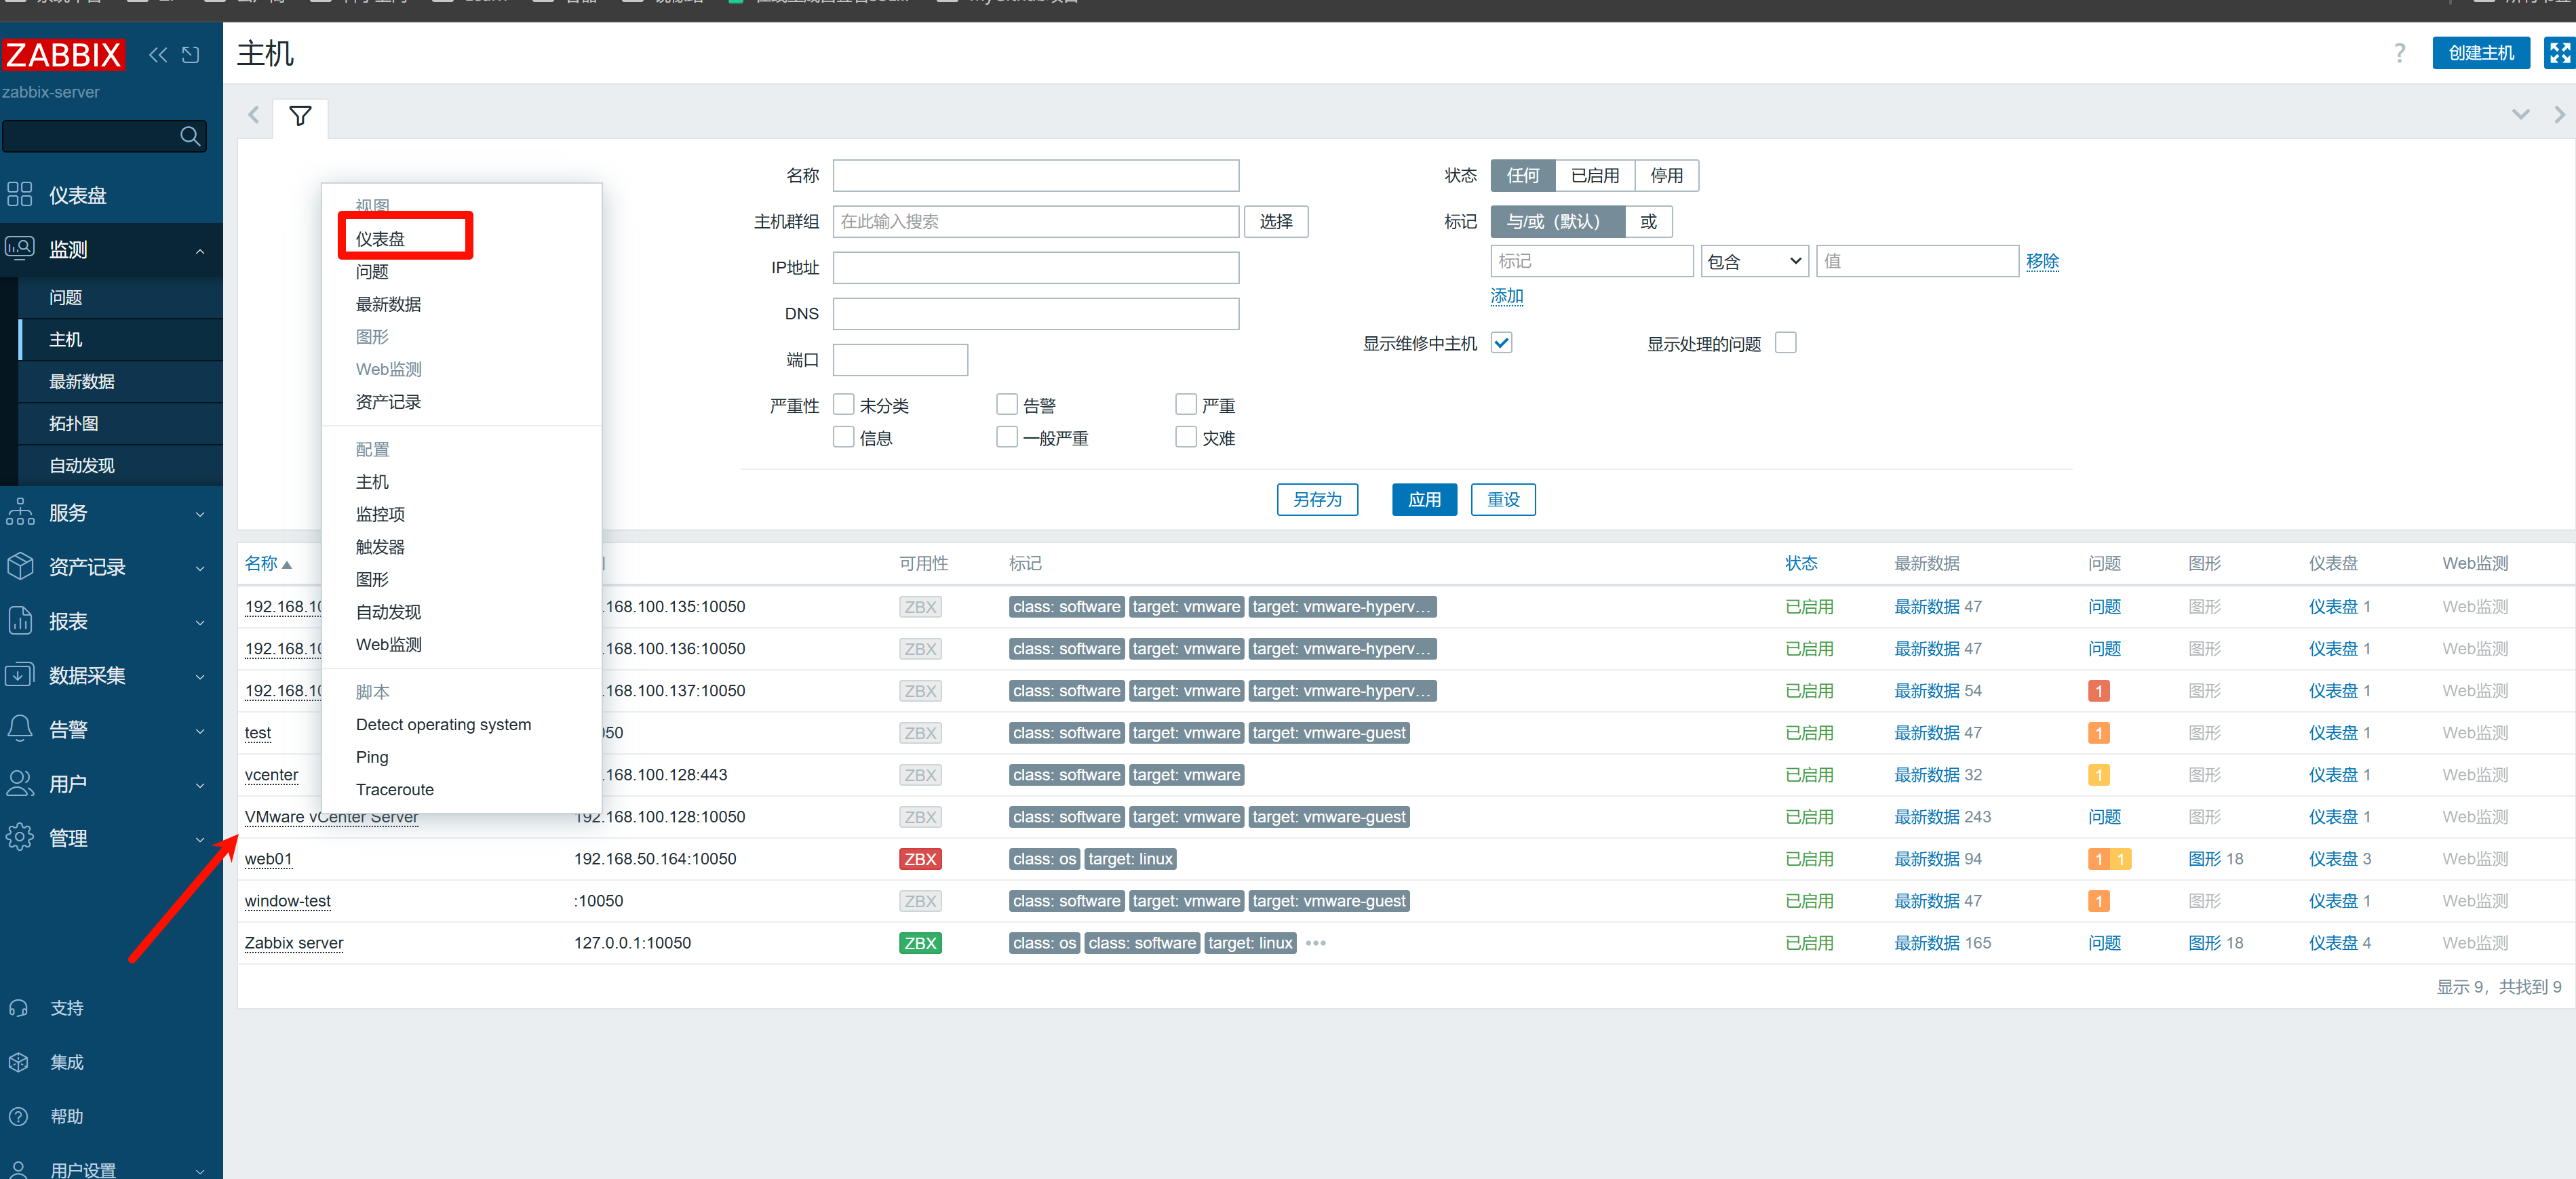Click the 名称 filter input field
Image resolution: width=2576 pixels, height=1179 pixels.
point(1036,176)
